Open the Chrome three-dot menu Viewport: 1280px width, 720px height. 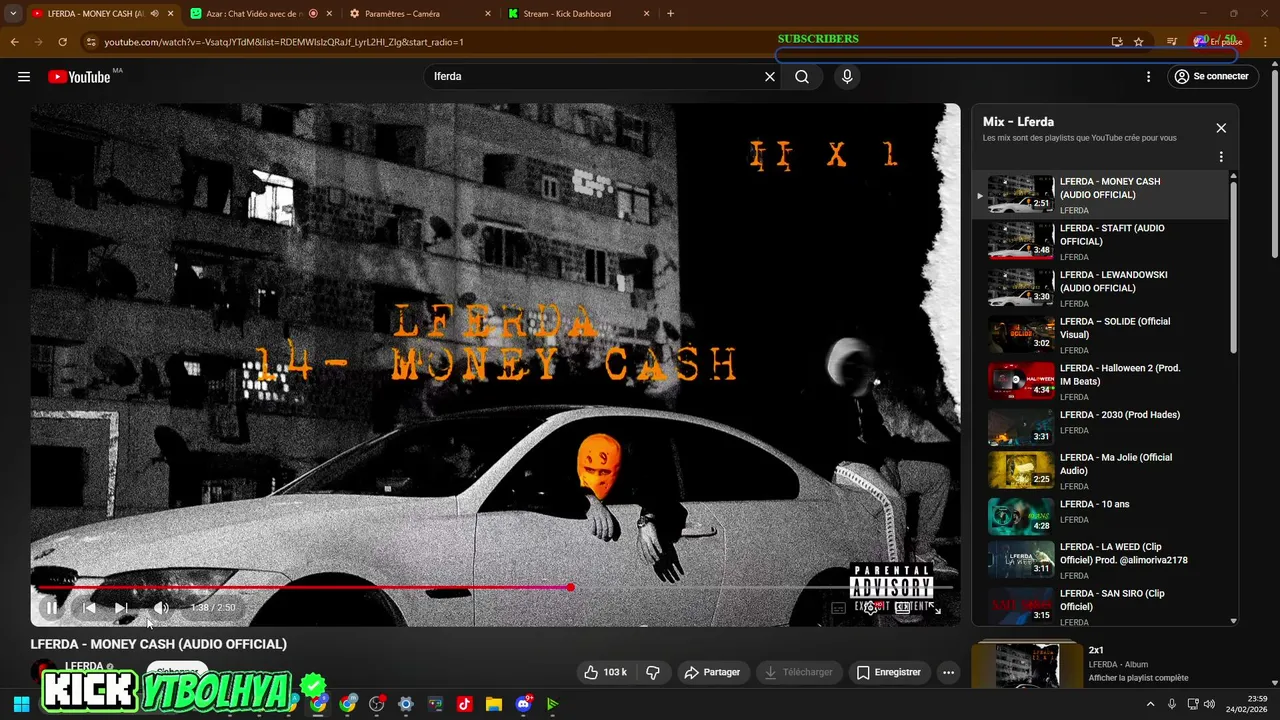click(x=1266, y=42)
